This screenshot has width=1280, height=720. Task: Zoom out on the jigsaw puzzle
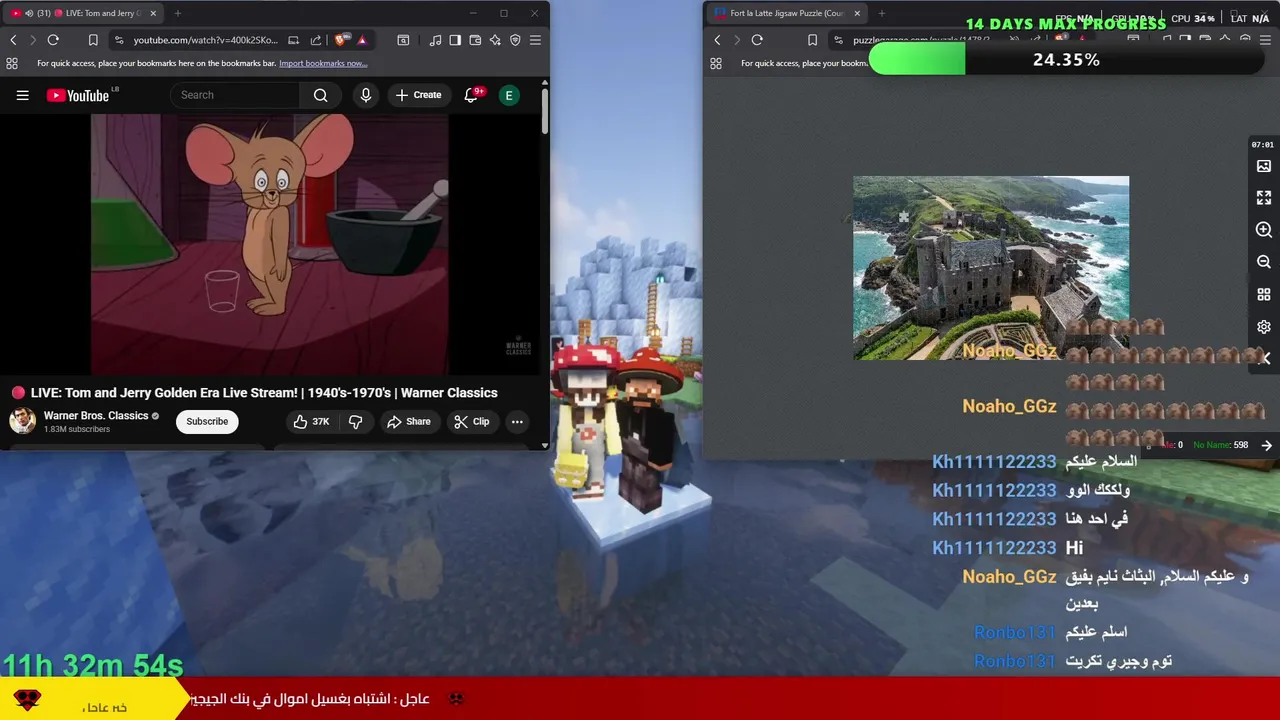tap(1264, 262)
